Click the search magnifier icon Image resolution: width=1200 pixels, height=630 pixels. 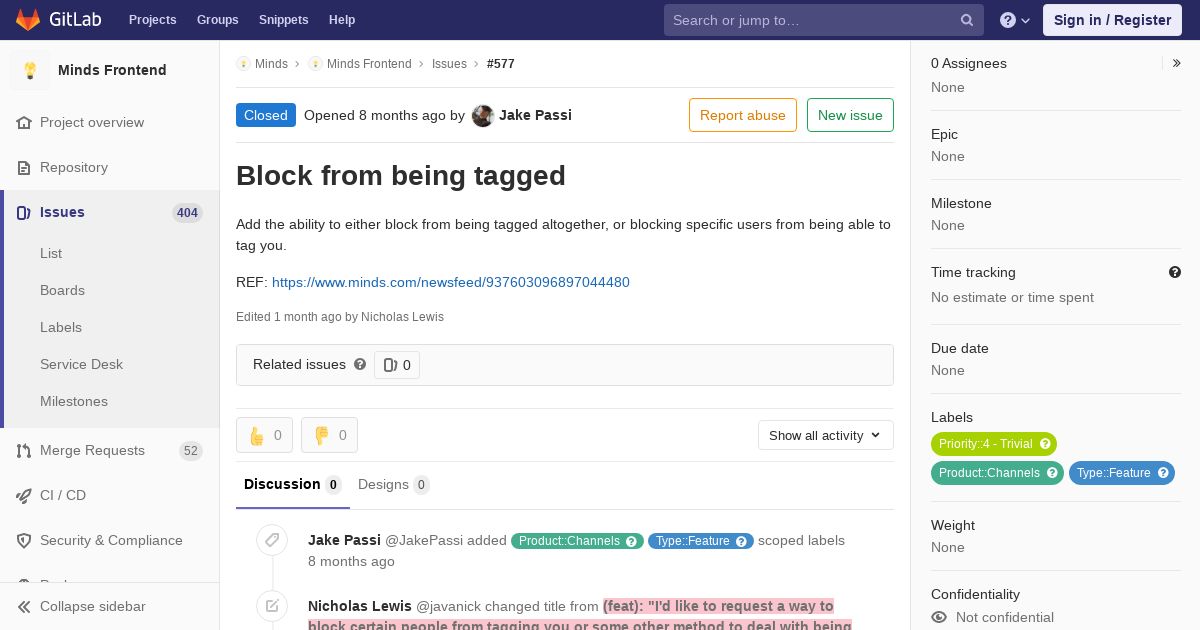(967, 20)
